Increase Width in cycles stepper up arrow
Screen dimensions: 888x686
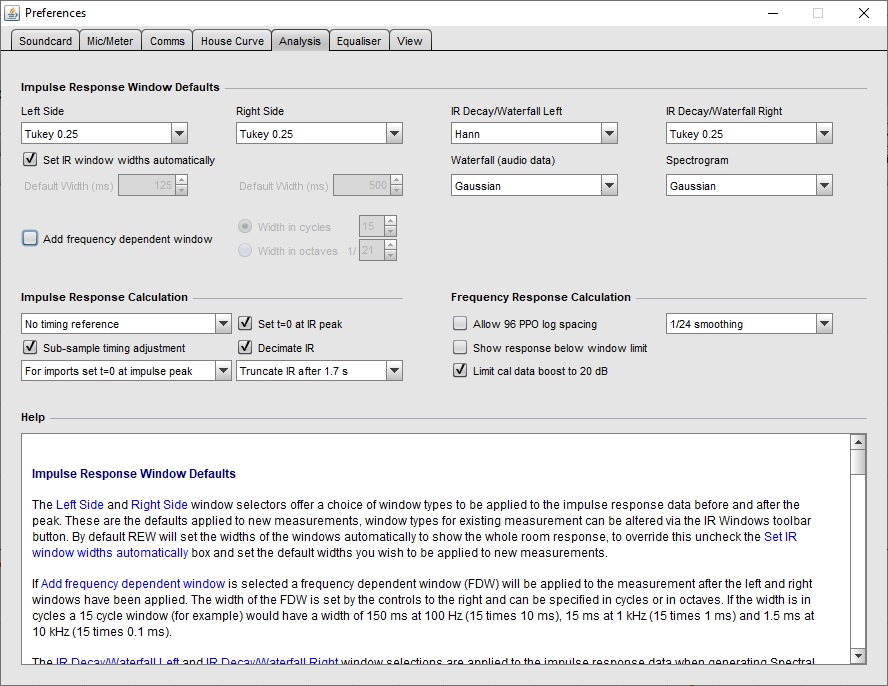[390, 221]
